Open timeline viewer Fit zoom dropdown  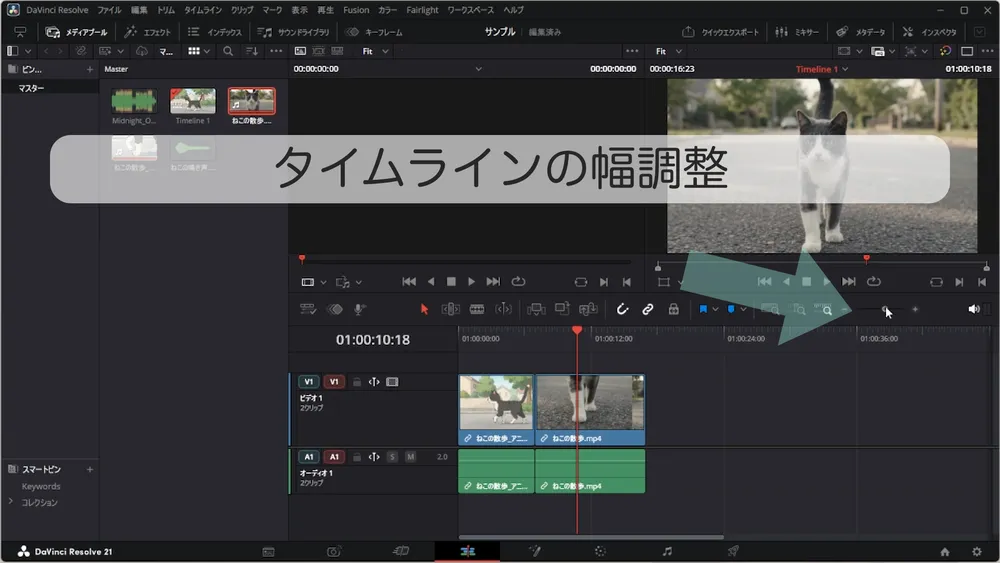click(668, 51)
